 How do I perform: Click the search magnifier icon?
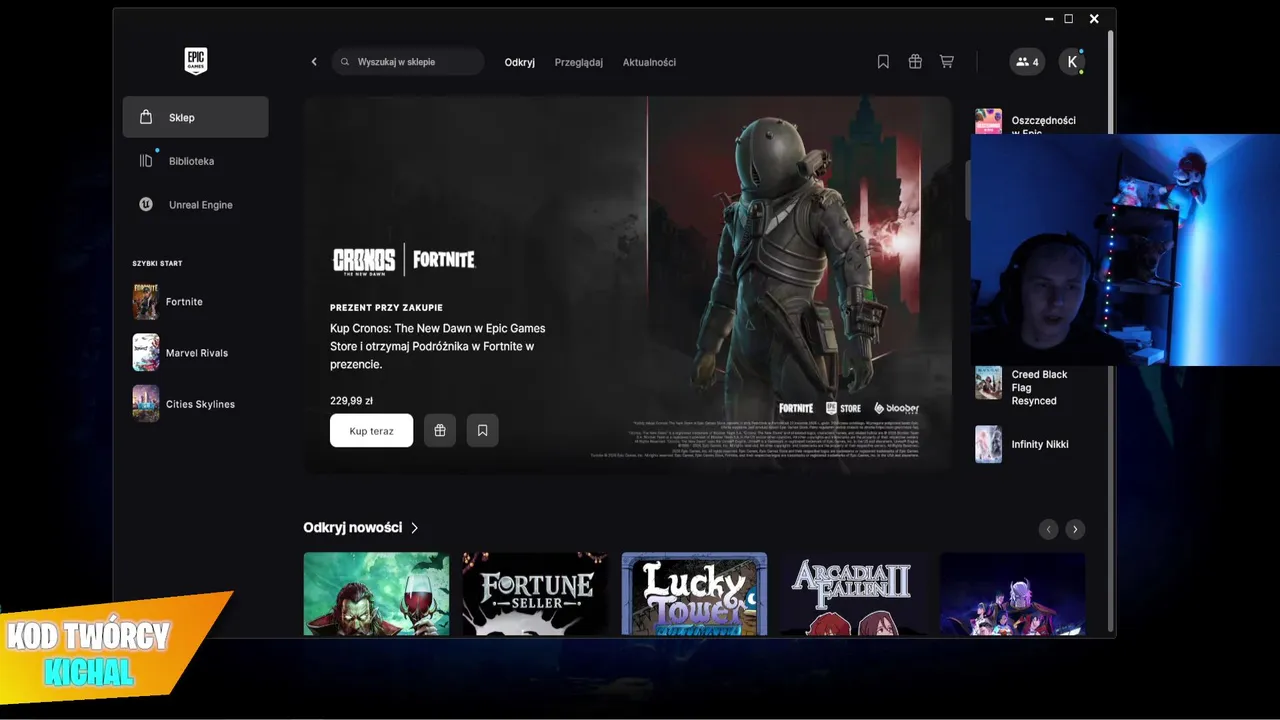(x=346, y=62)
